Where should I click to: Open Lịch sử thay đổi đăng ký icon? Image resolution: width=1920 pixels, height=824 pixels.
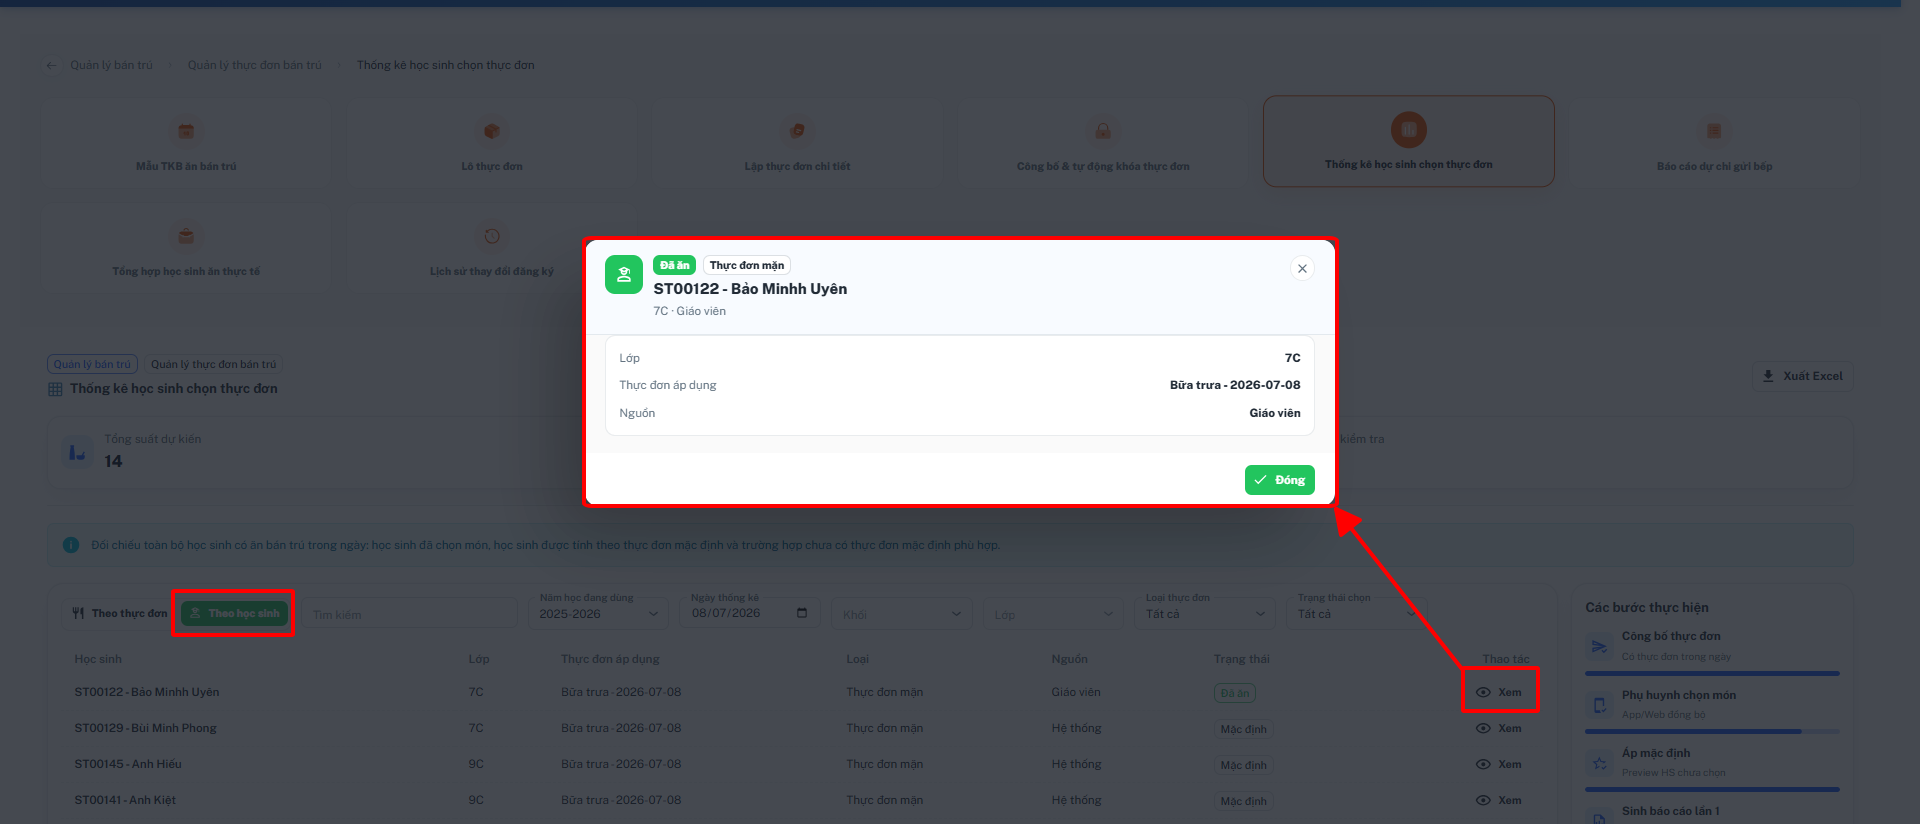pyautogui.click(x=492, y=236)
